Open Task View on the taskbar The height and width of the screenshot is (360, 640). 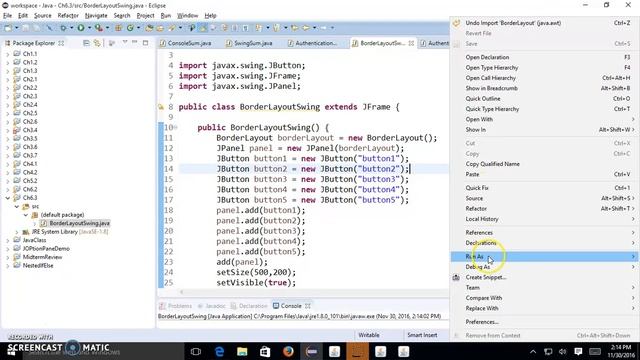tap(196, 351)
